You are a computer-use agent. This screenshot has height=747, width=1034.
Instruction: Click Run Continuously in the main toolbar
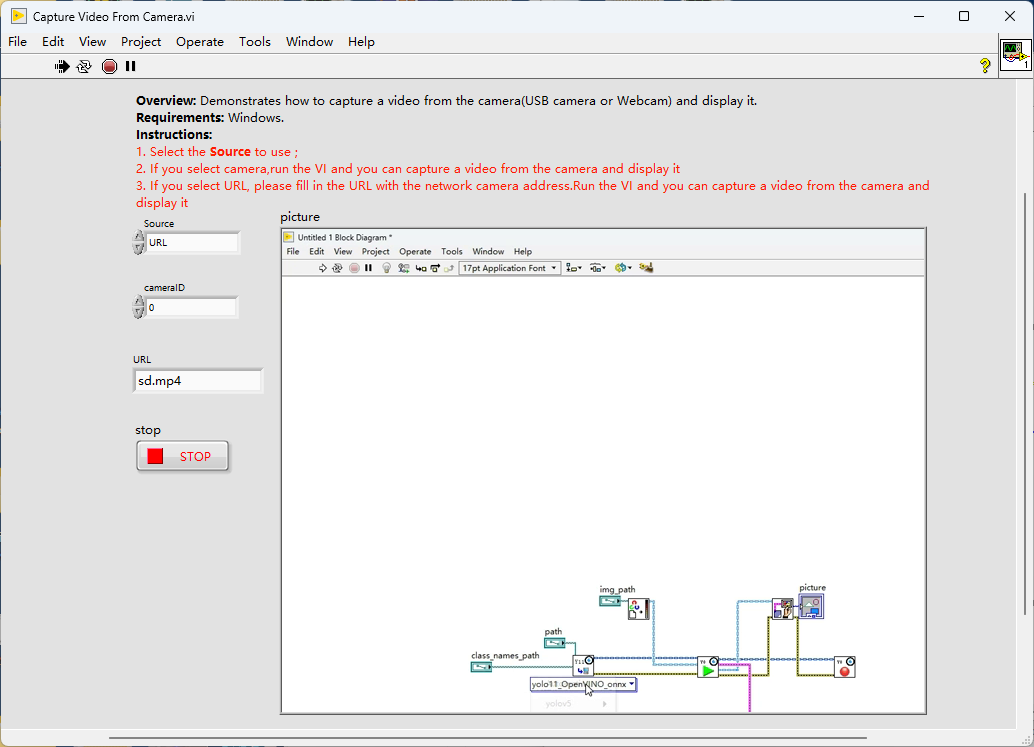coord(84,66)
